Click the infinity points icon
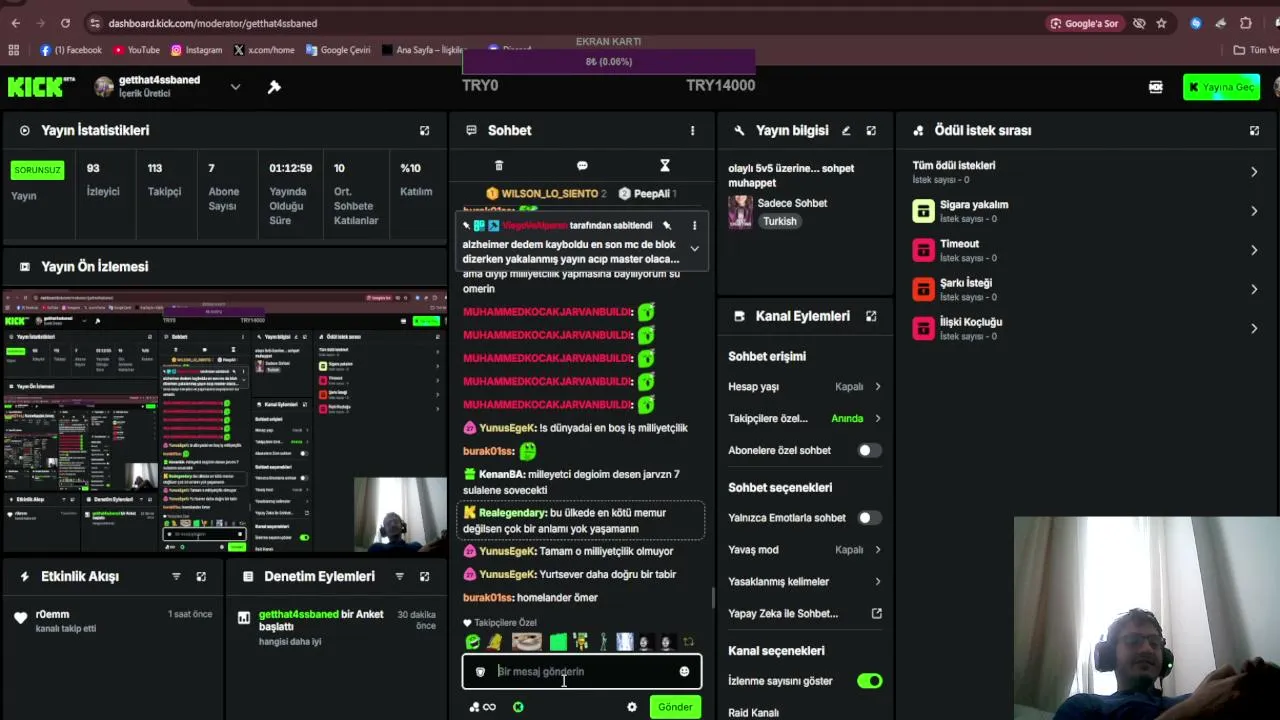Viewport: 1280px width, 720px height. click(x=482, y=707)
